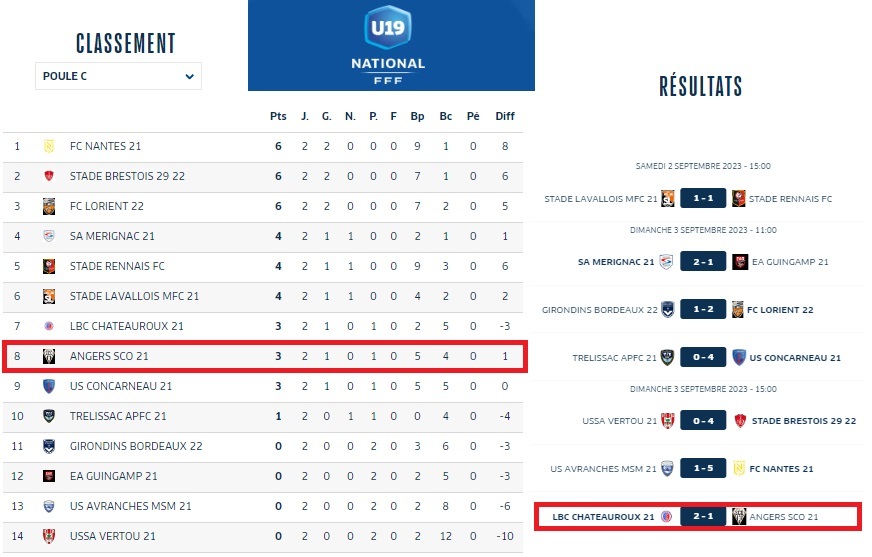Open the Poule C dropdown

click(x=118, y=76)
